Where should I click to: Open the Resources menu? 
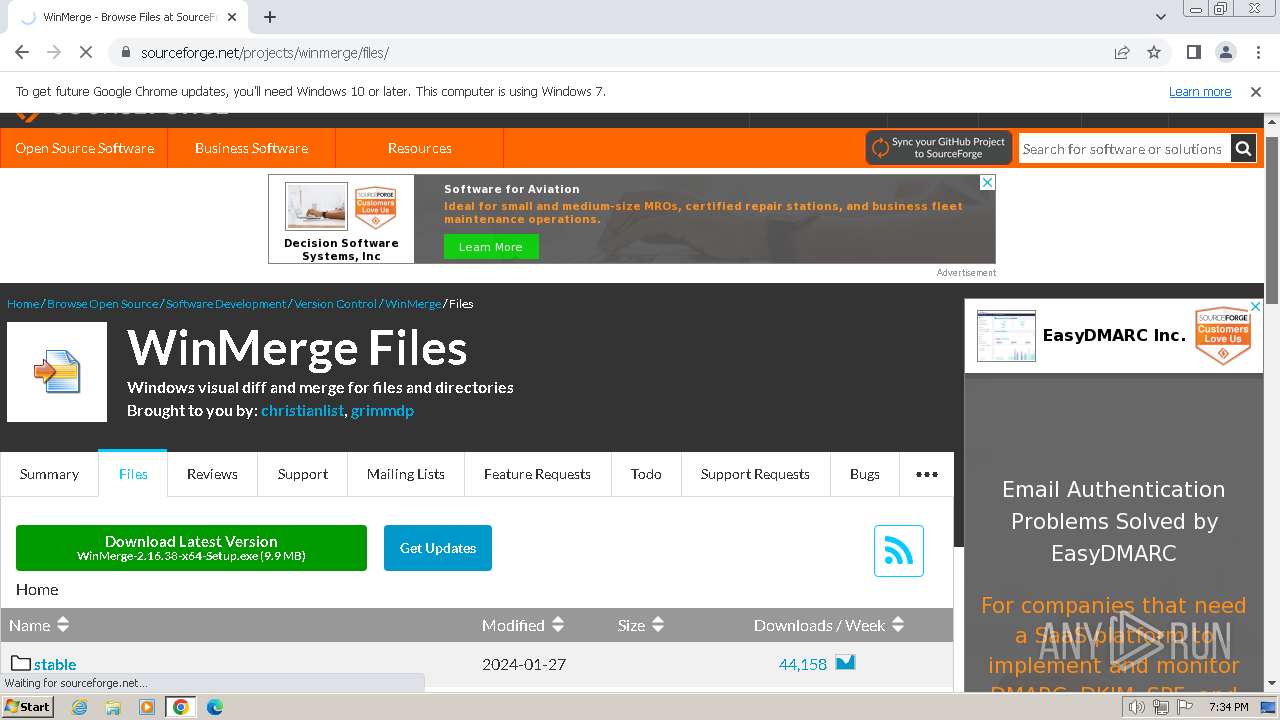(x=419, y=148)
